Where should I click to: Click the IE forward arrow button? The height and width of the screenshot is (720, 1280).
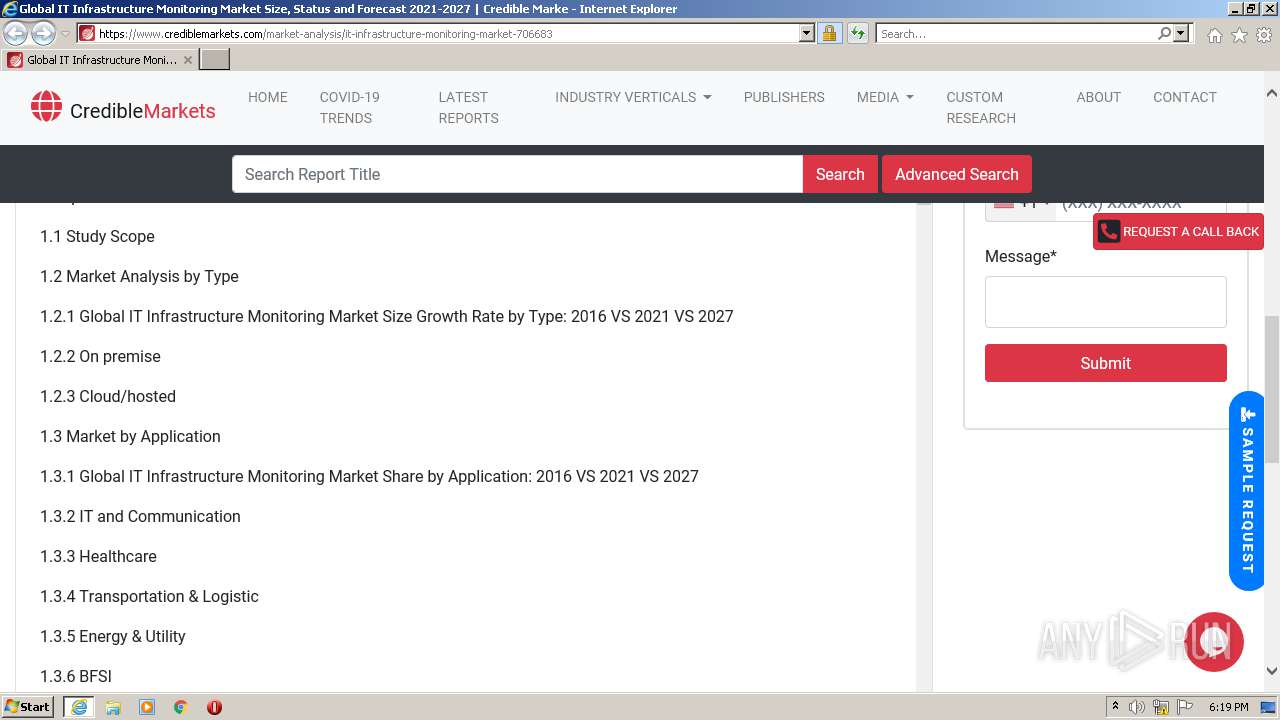point(43,33)
